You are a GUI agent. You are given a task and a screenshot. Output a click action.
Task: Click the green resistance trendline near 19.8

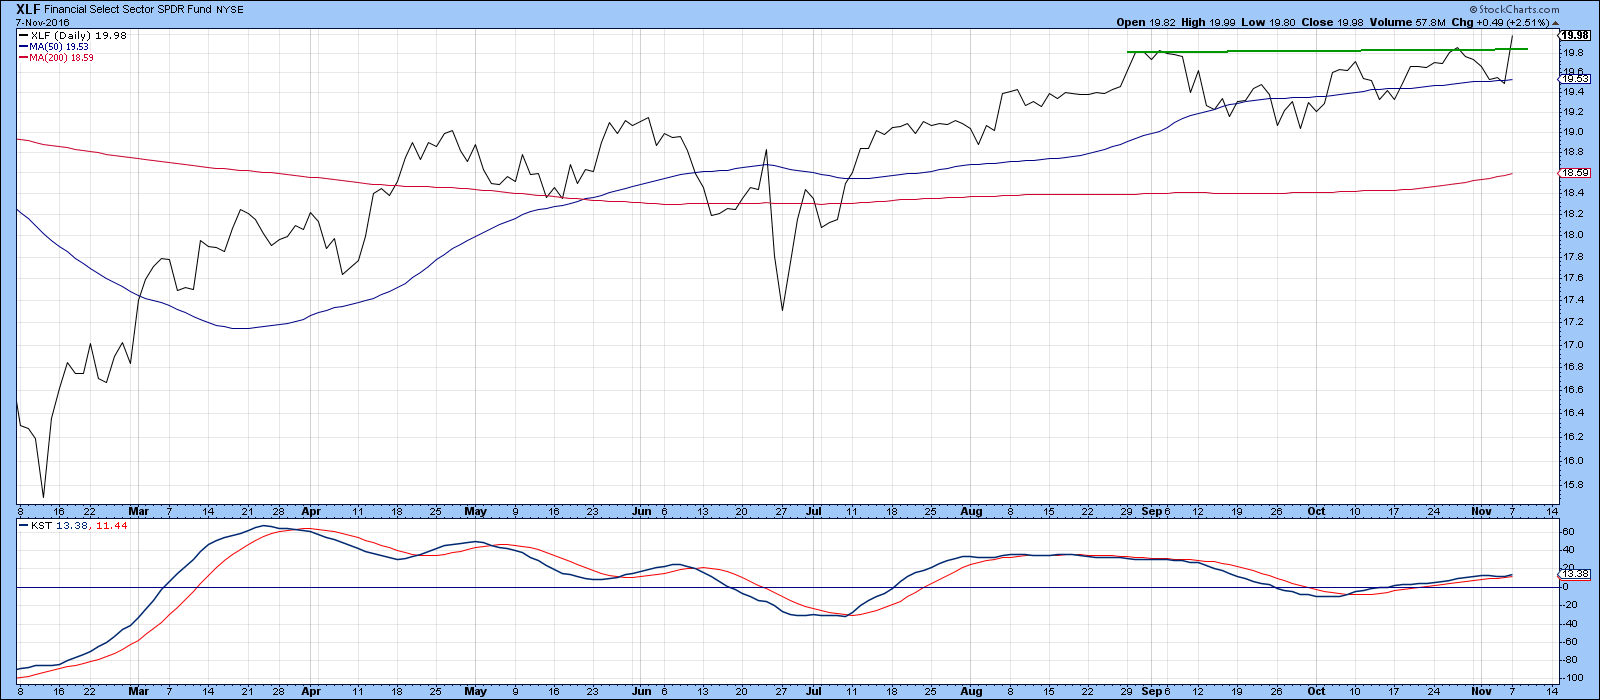[1327, 50]
